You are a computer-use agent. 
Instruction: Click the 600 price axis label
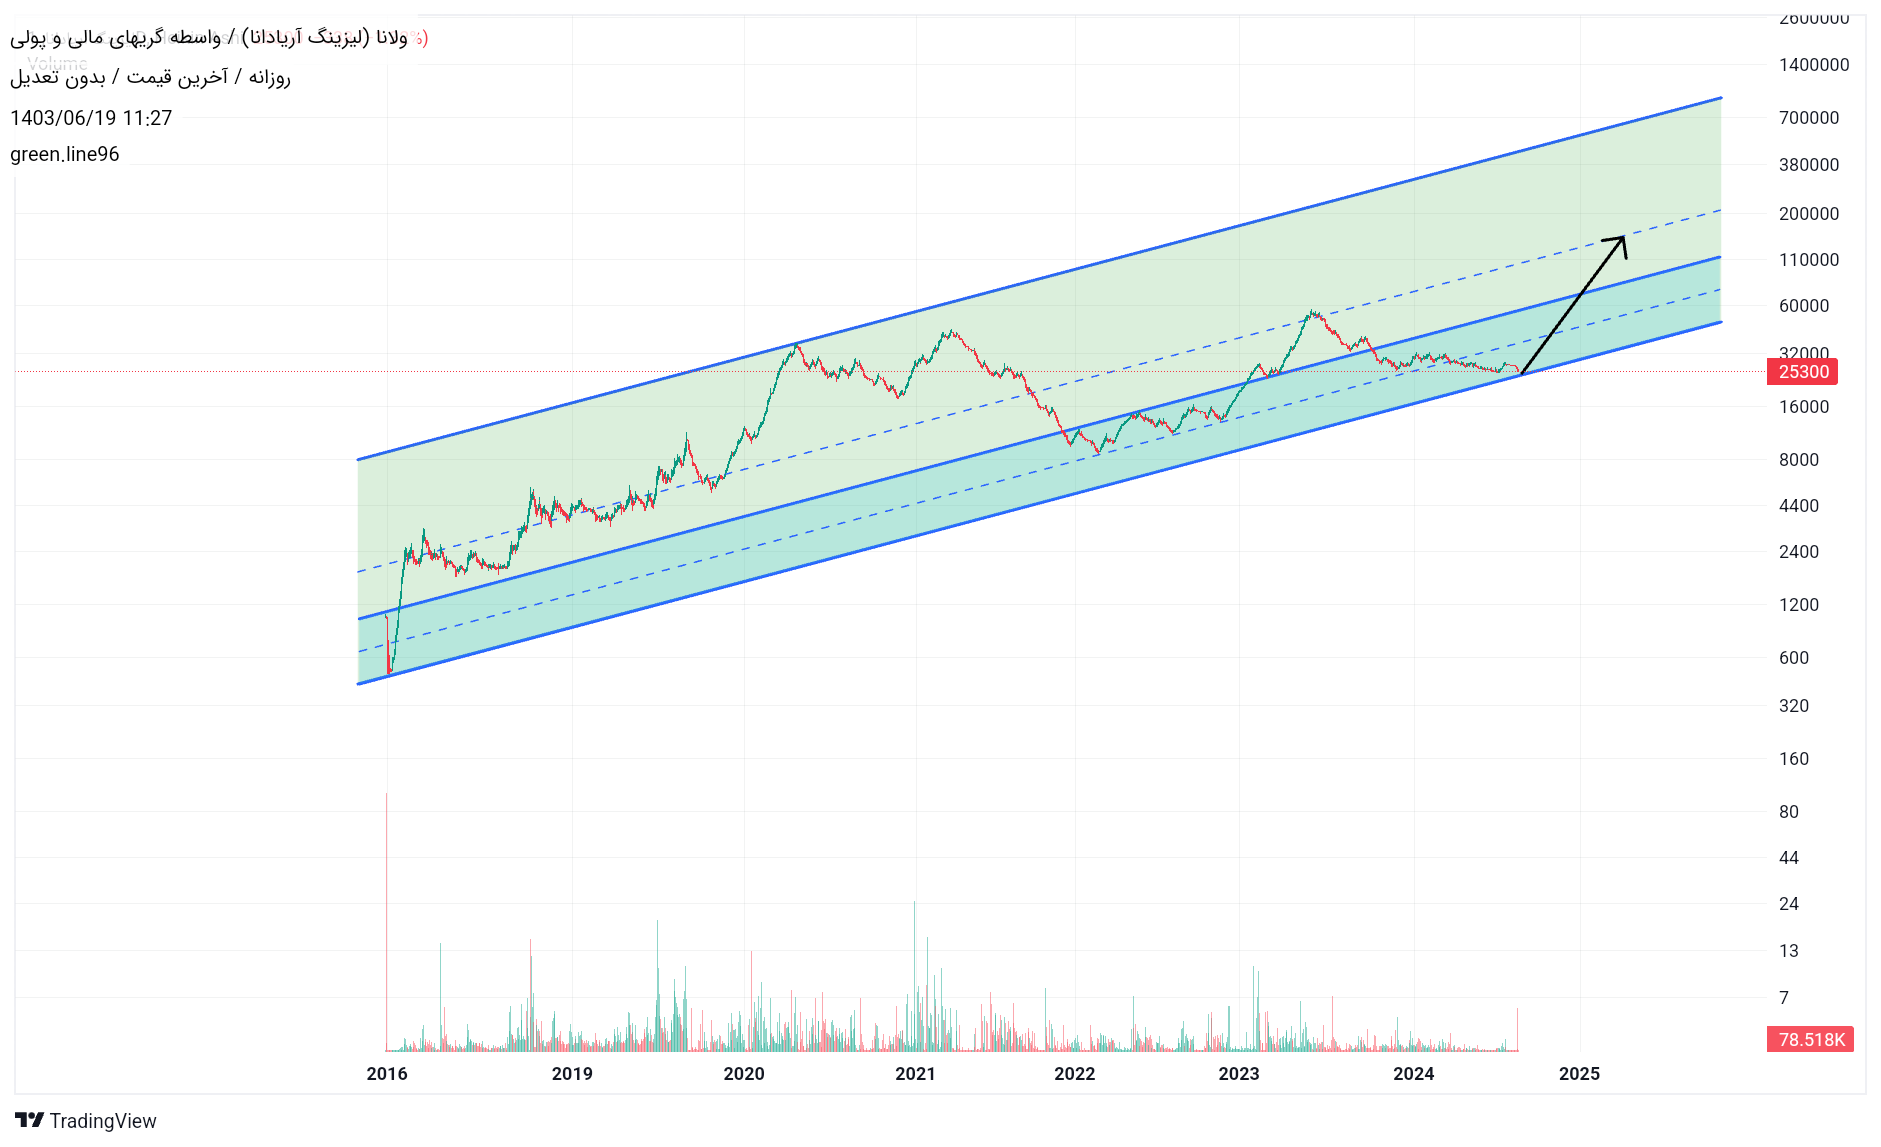1794,658
